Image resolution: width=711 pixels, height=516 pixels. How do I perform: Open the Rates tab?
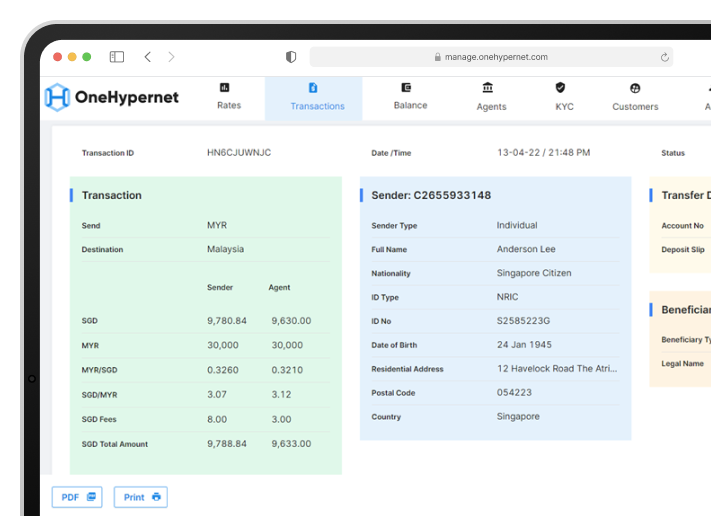point(229,105)
